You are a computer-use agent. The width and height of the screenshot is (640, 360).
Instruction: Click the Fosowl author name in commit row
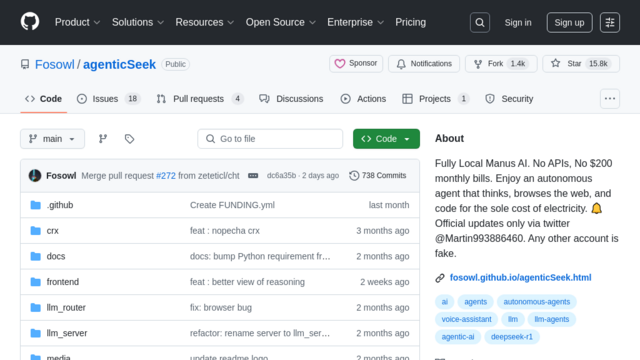point(61,176)
